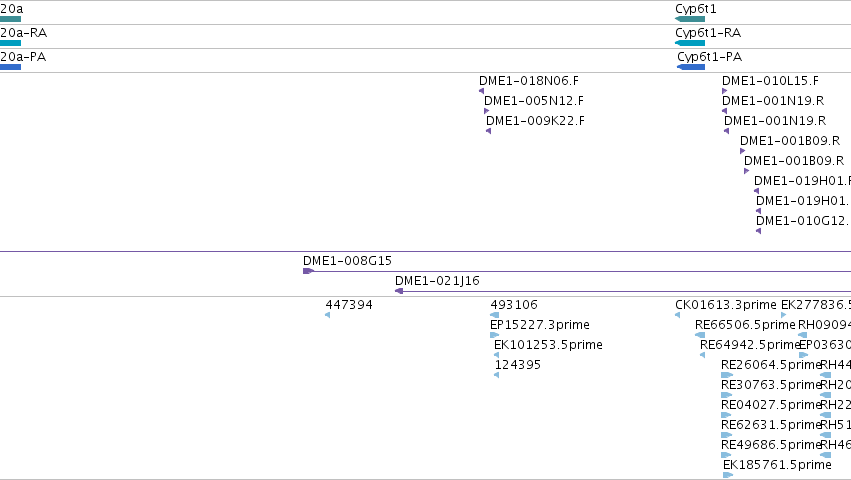Viewport: 851px width, 480px height.
Task: Click the EP15227.3prime feature glyph
Action: (494, 335)
